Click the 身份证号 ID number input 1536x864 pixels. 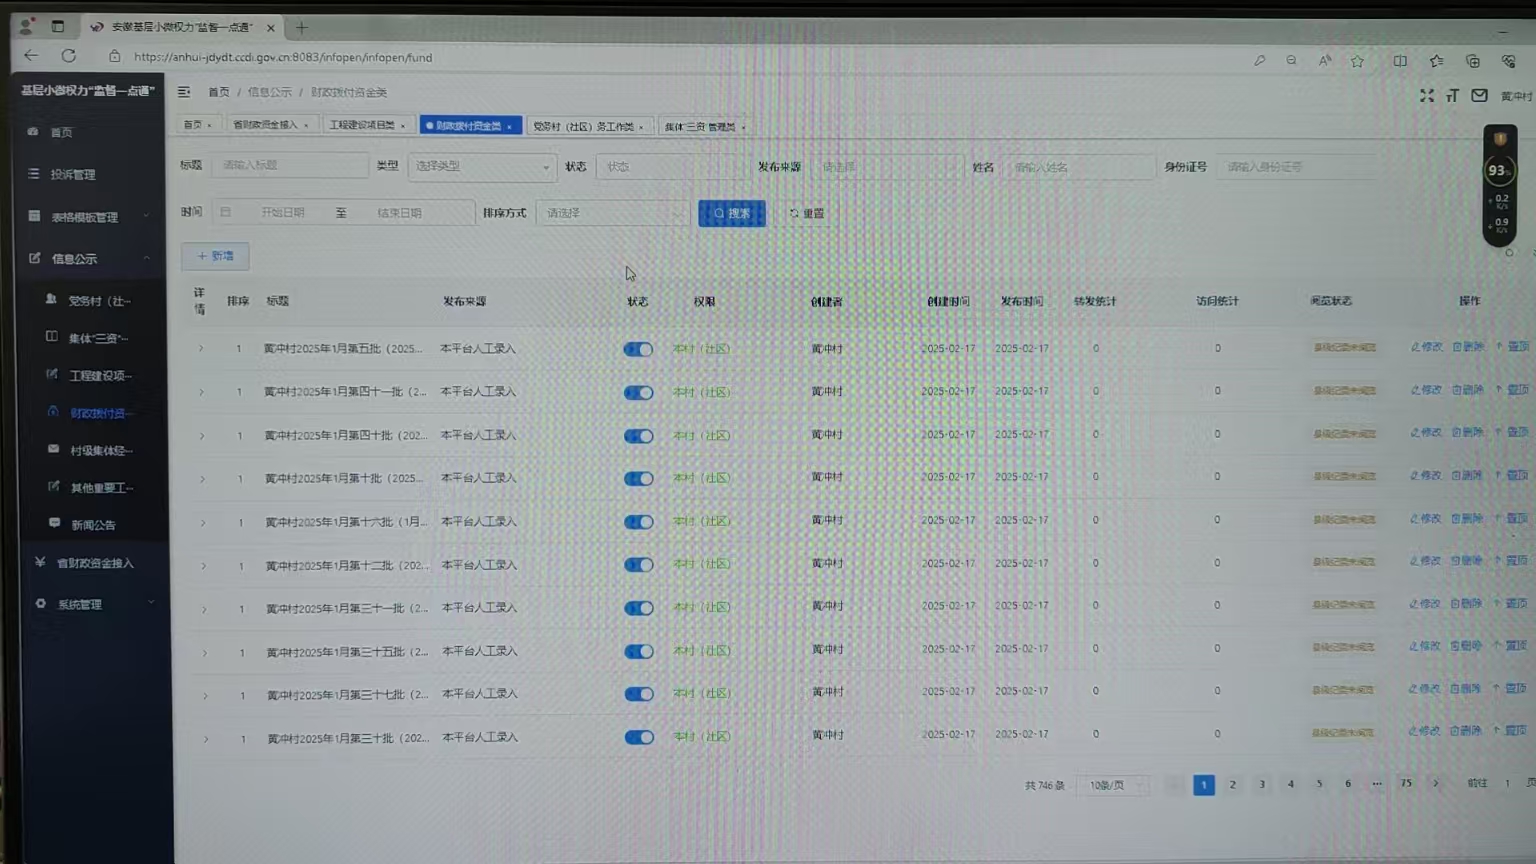click(x=1300, y=167)
